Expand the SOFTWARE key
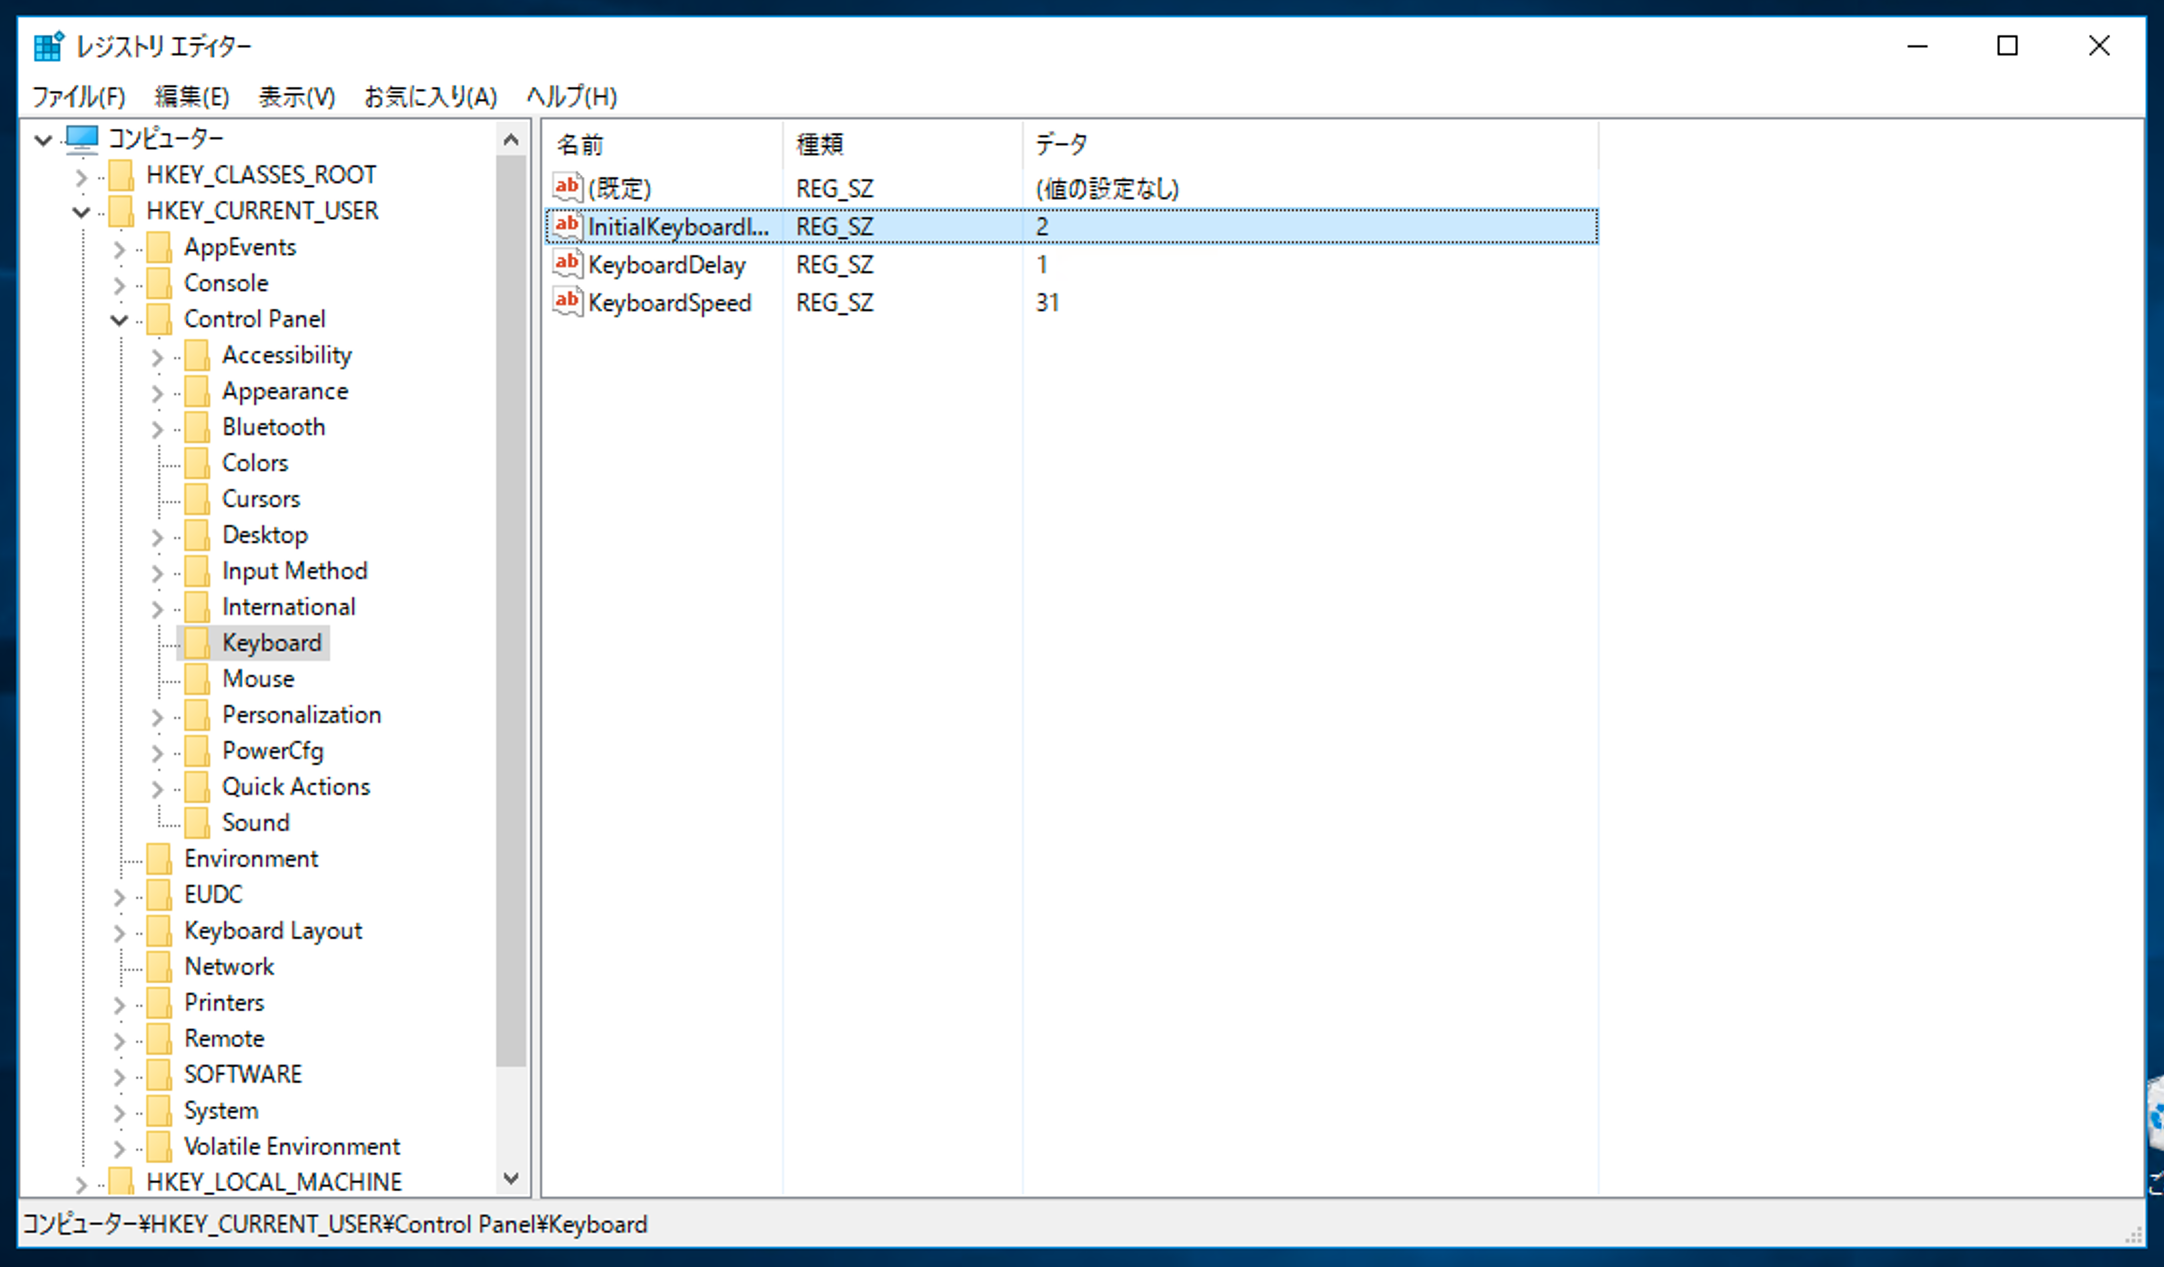Screen dimensions: 2164x1267 119,1077
